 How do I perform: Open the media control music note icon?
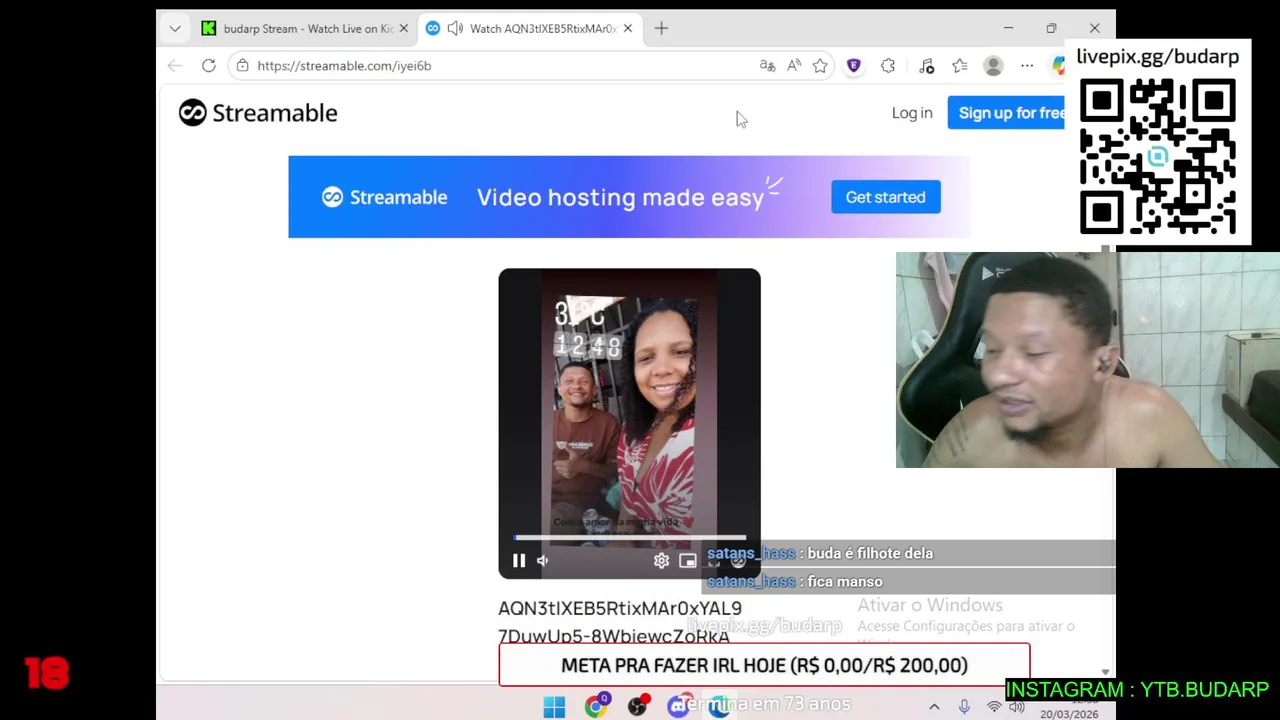(926, 66)
